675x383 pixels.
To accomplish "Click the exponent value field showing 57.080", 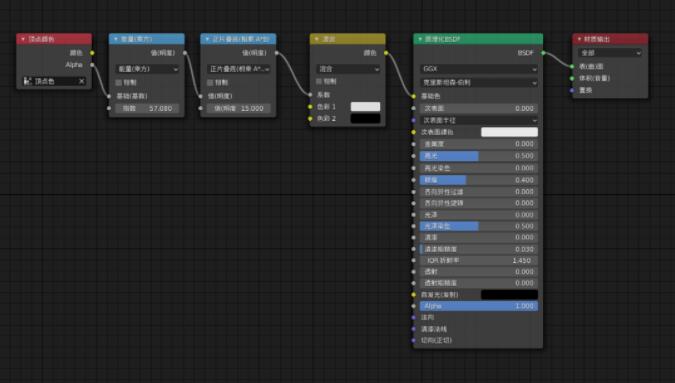I will coord(147,108).
